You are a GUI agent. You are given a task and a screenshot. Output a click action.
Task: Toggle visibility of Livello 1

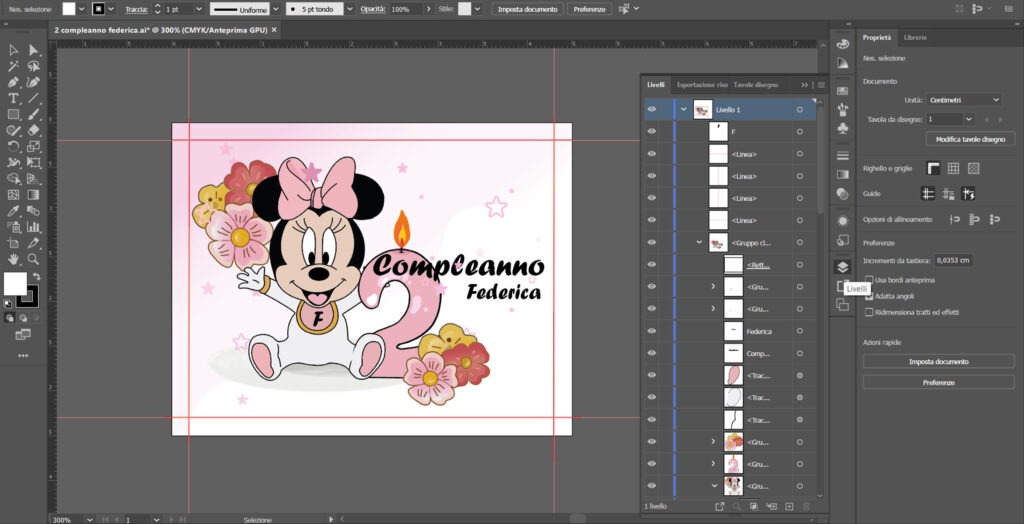coord(651,110)
